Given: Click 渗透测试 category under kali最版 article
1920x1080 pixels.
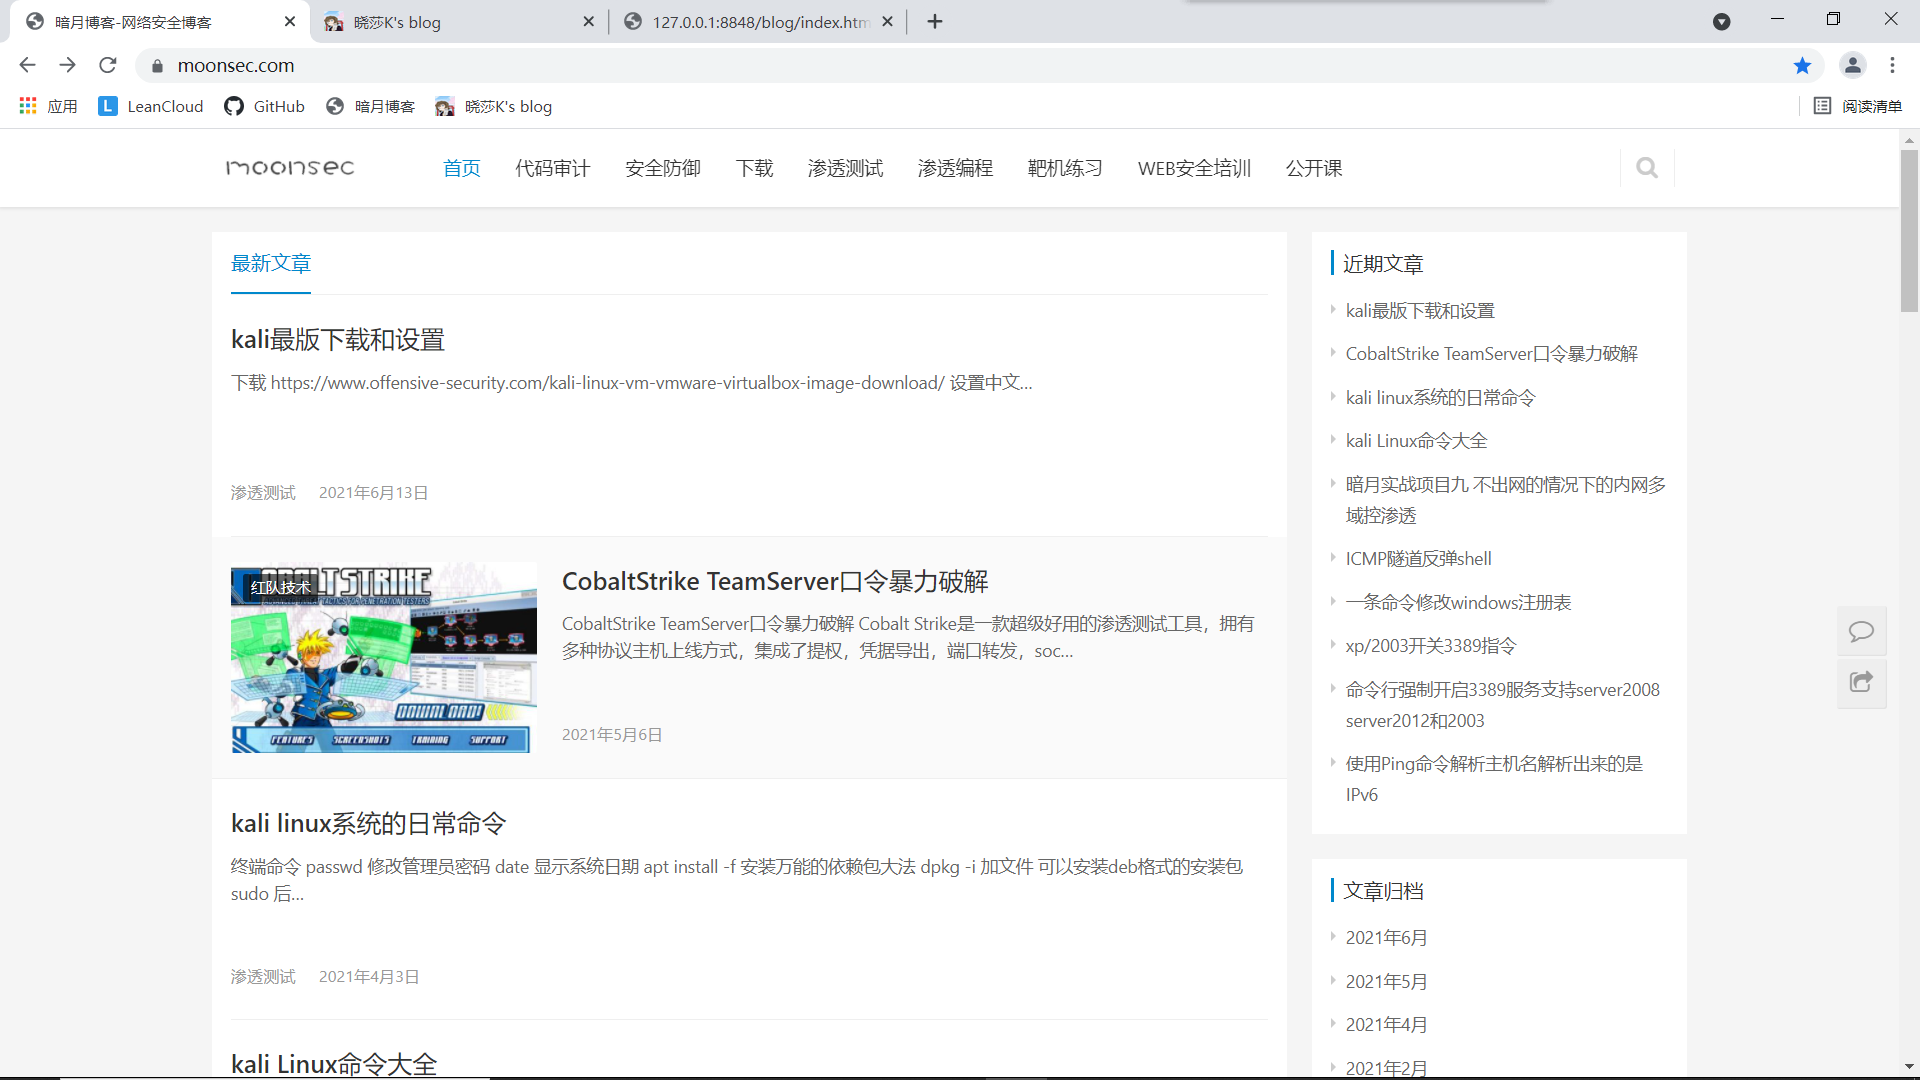Looking at the screenshot, I should tap(263, 493).
